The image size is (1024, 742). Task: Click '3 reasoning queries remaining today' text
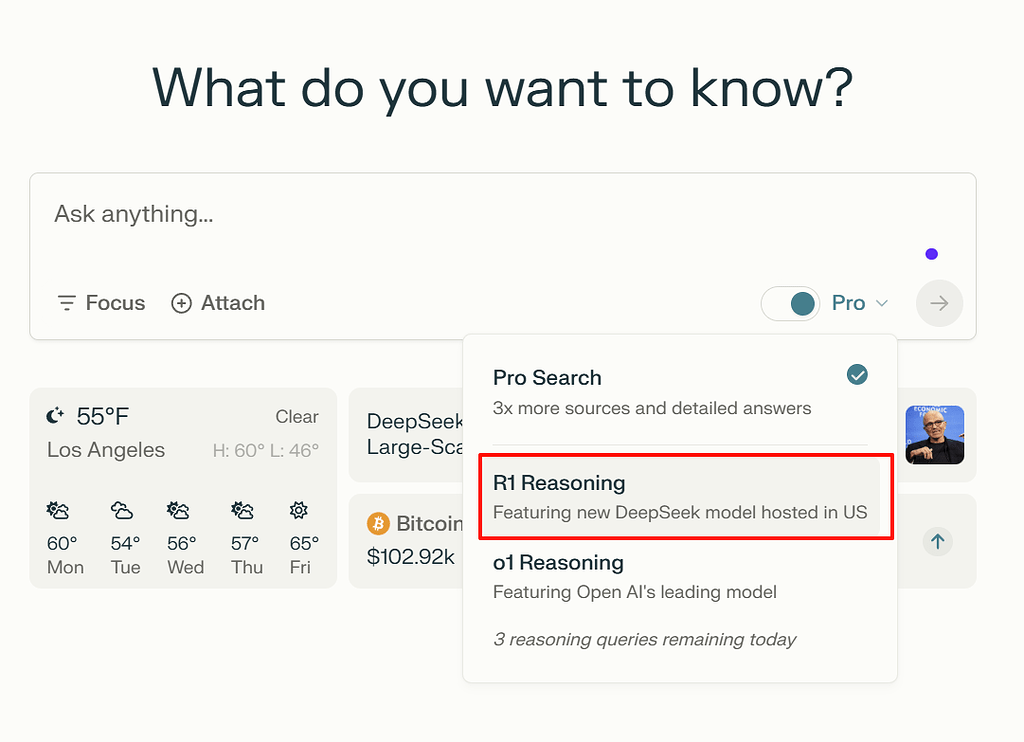click(645, 639)
